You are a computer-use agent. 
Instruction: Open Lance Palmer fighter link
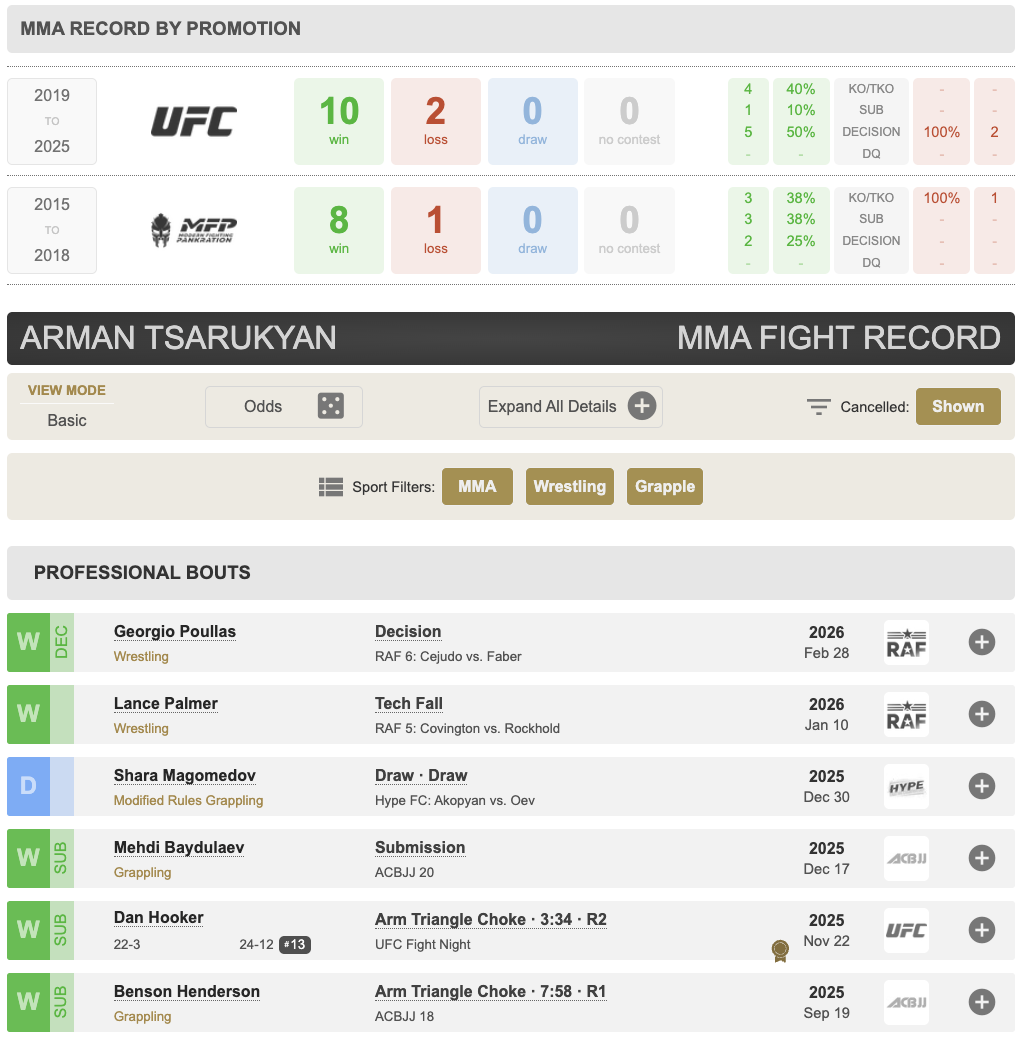pyautogui.click(x=166, y=704)
